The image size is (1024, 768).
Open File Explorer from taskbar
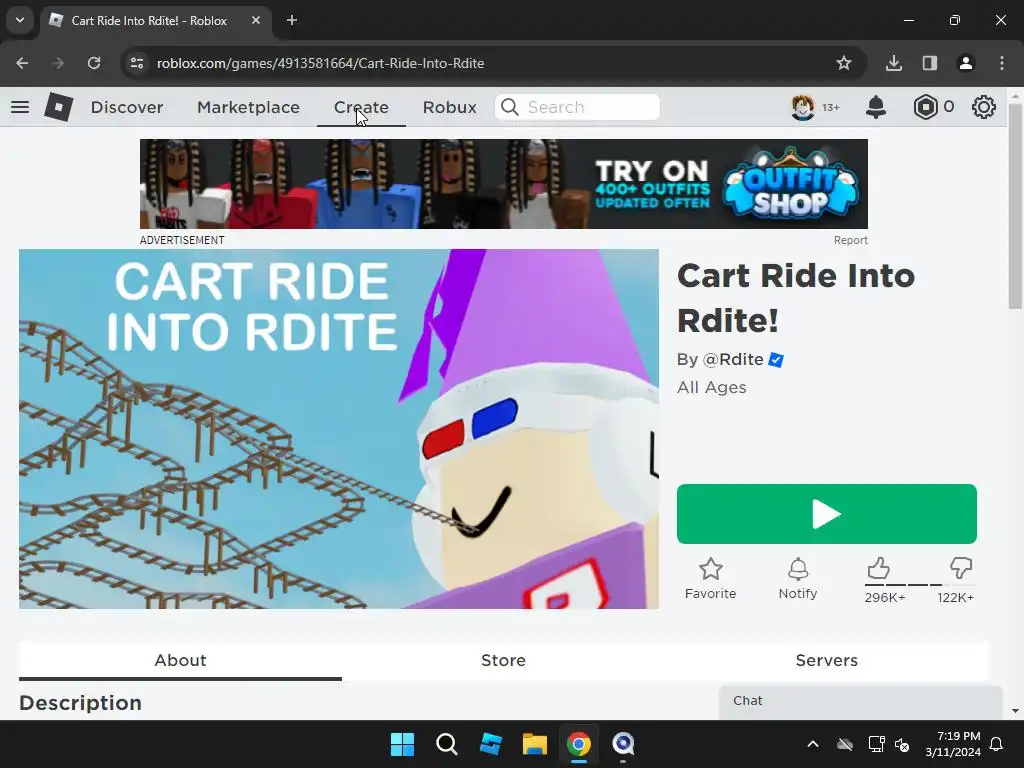534,744
